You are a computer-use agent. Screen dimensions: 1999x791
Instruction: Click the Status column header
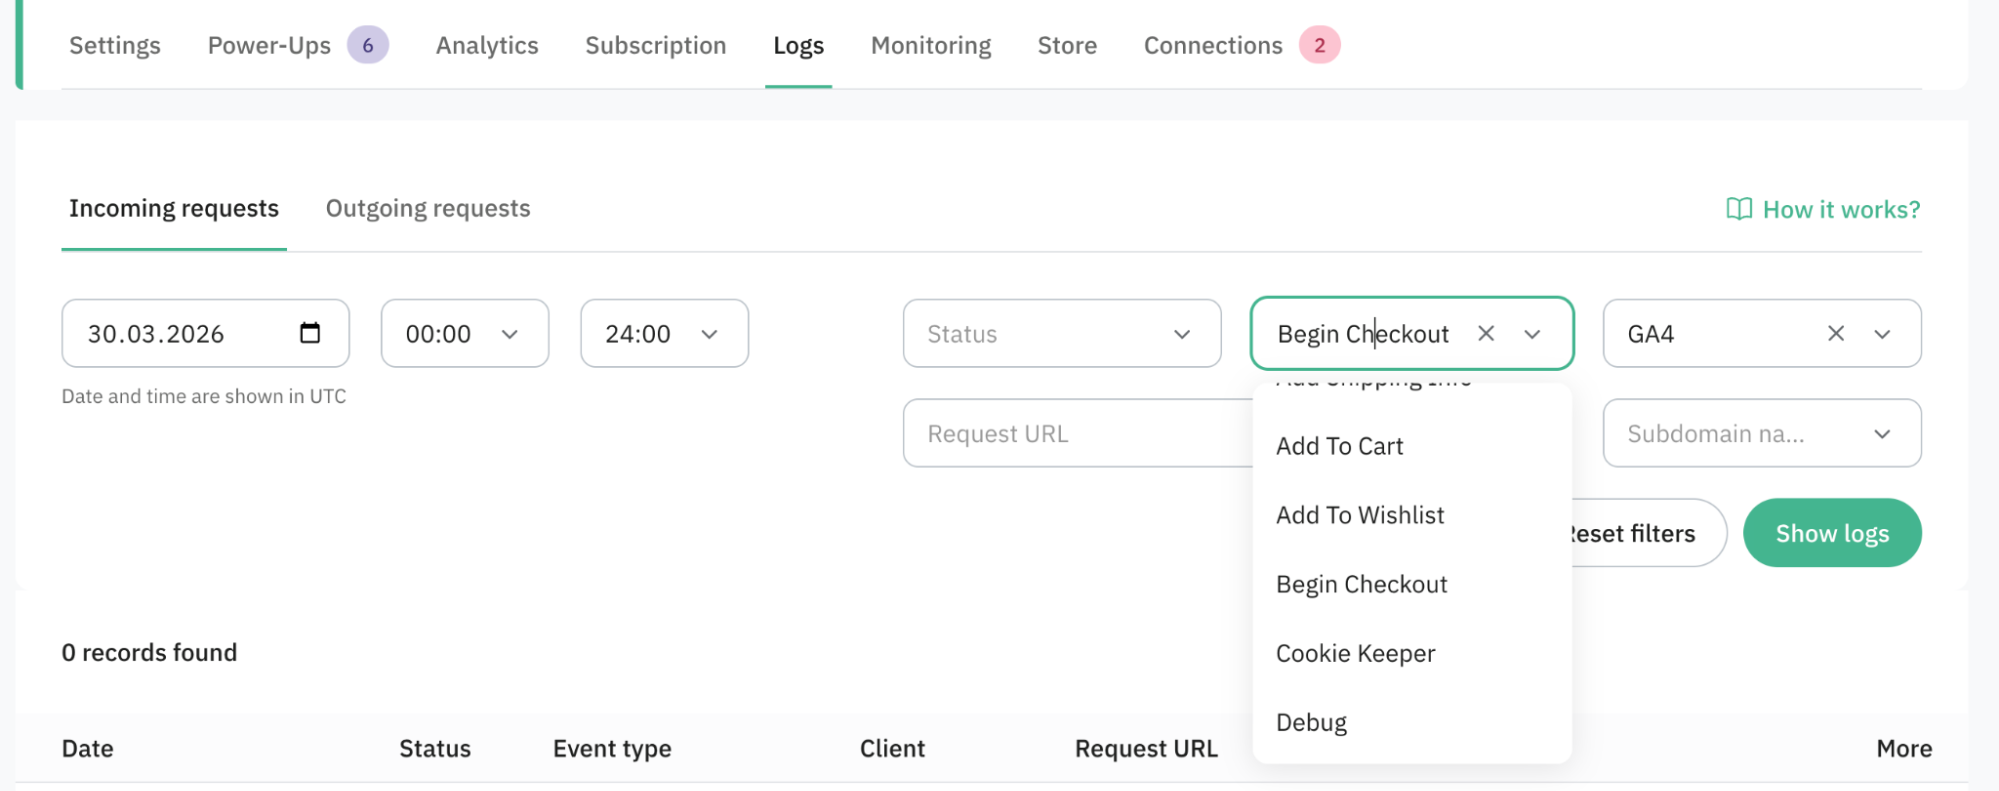[435, 748]
